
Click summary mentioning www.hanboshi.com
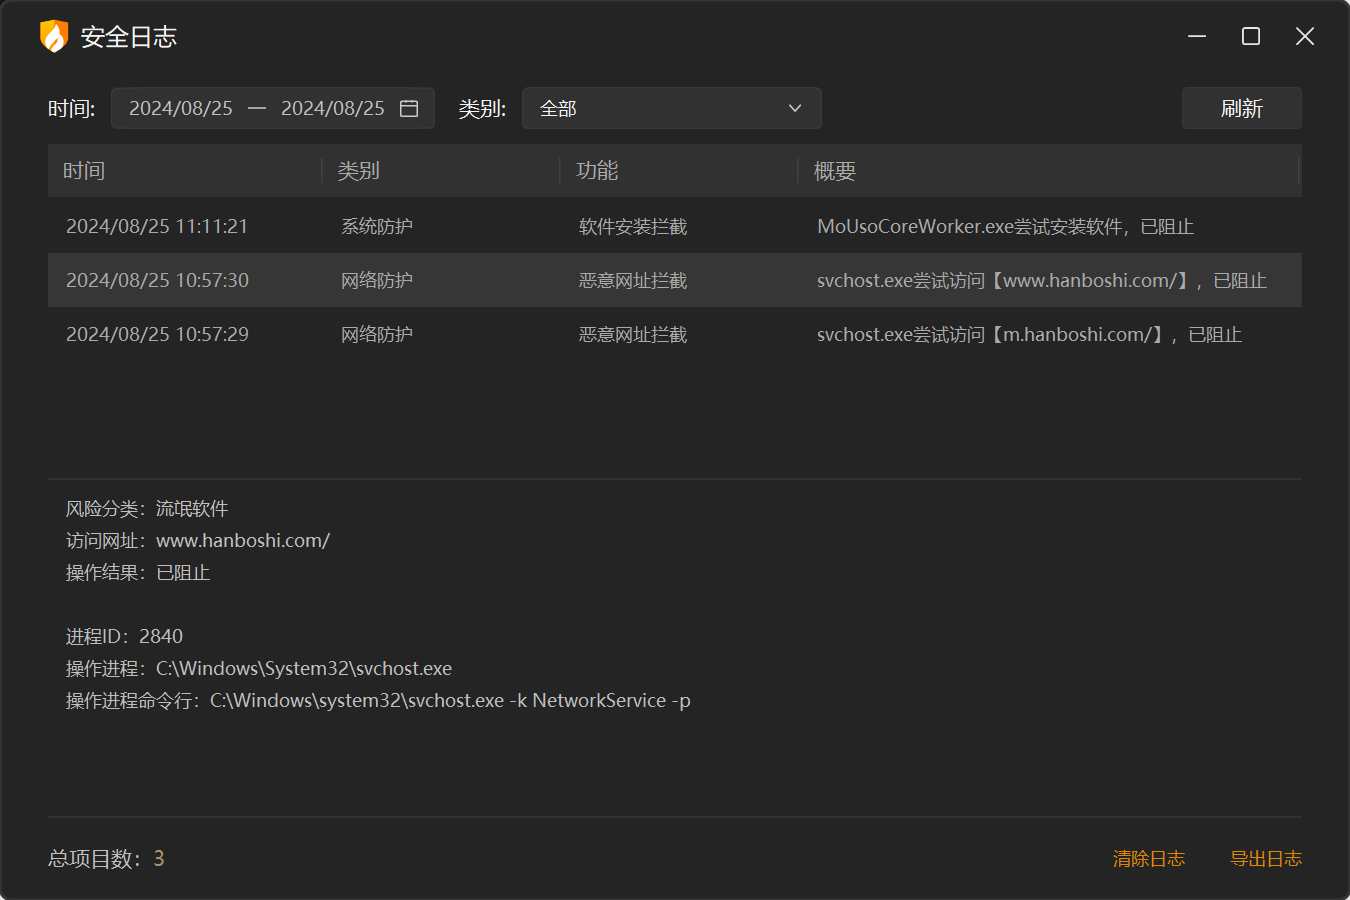pyautogui.click(x=1042, y=280)
